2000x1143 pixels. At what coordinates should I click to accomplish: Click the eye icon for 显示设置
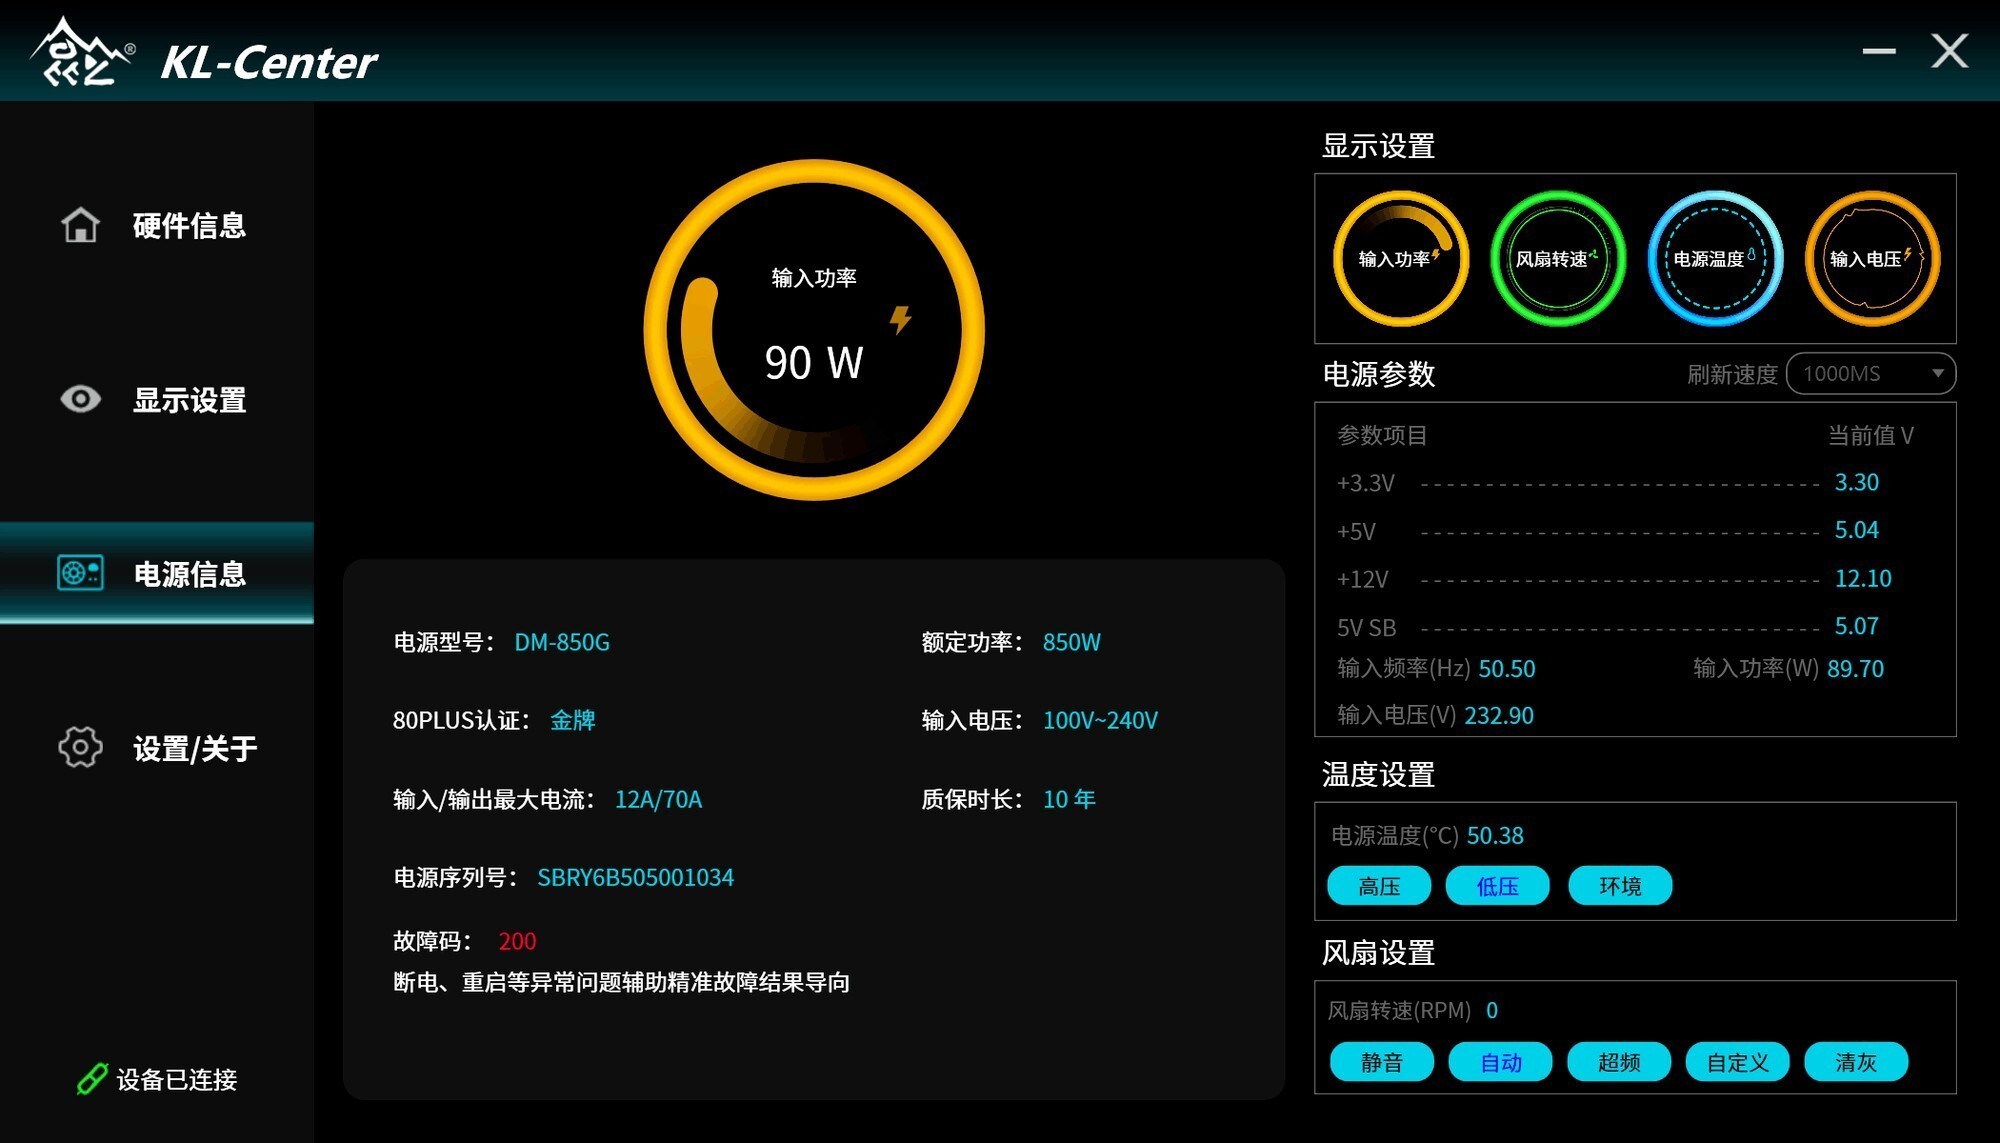point(80,399)
